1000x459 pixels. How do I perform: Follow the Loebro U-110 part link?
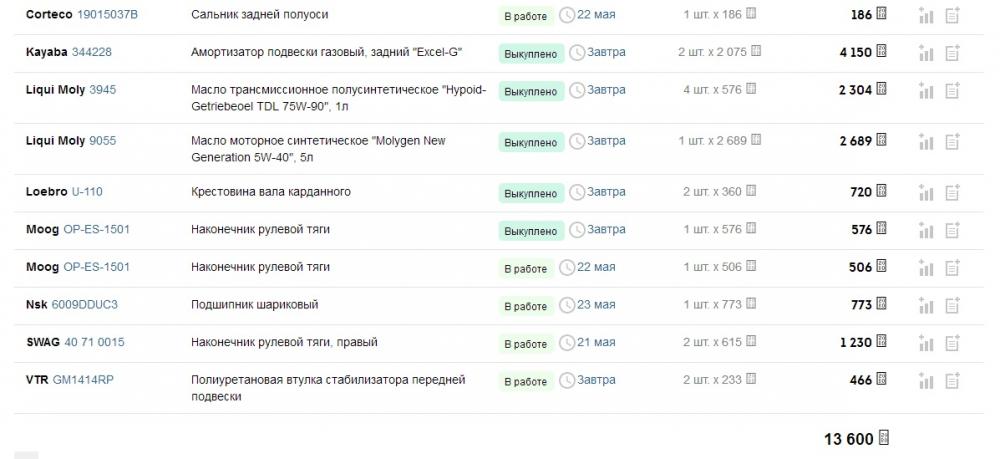click(87, 191)
